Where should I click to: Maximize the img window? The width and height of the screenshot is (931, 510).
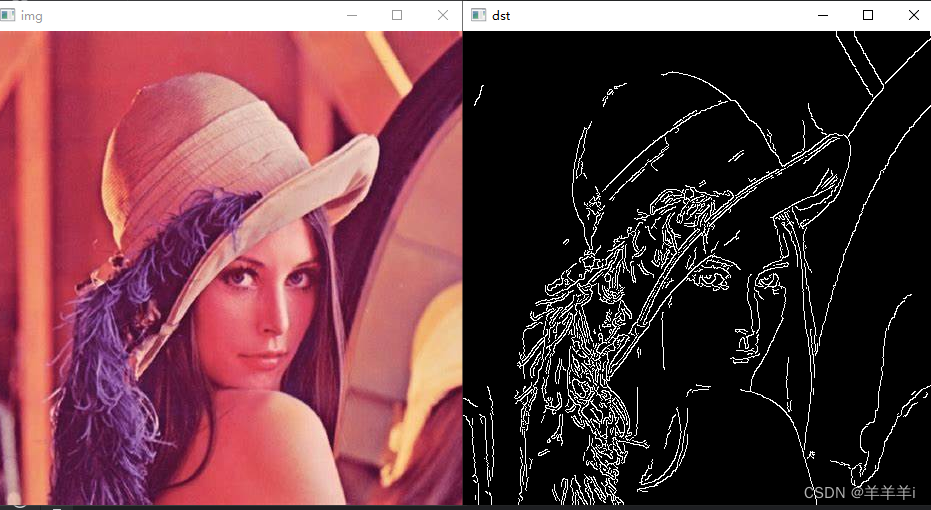point(397,15)
